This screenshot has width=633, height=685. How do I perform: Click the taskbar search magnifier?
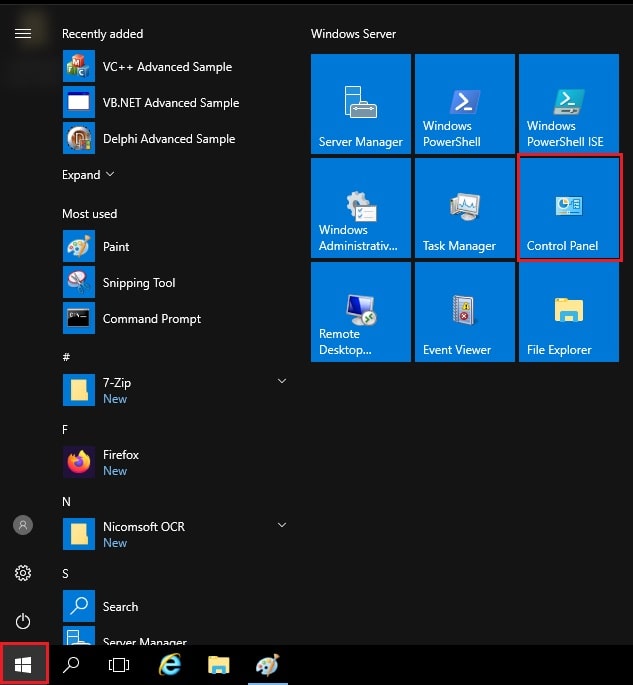(x=71, y=664)
